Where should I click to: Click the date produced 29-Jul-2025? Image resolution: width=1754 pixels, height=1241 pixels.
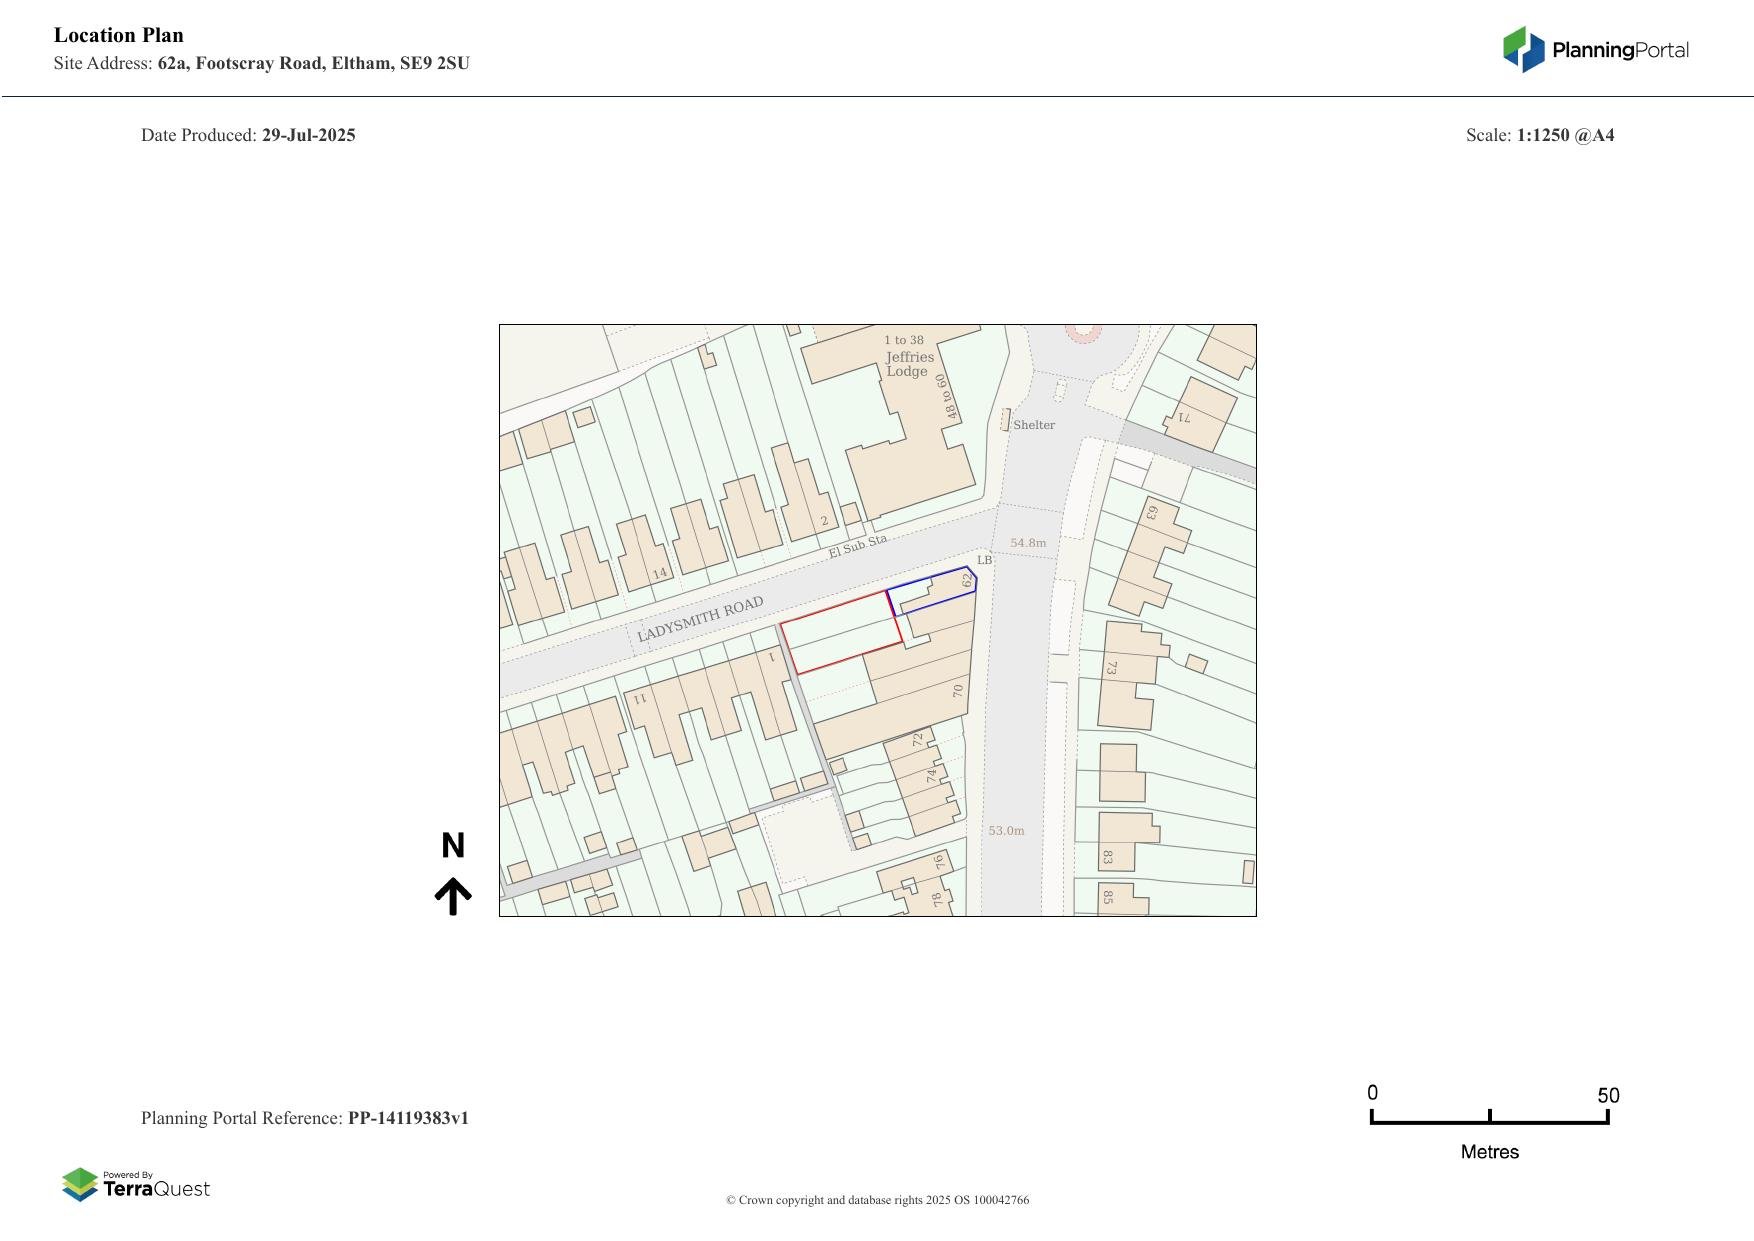click(308, 135)
